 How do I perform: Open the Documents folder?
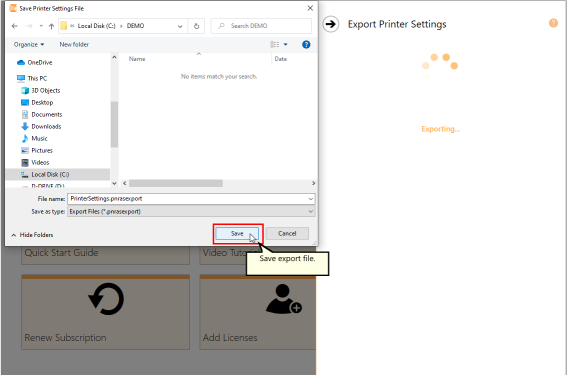tap(42, 114)
